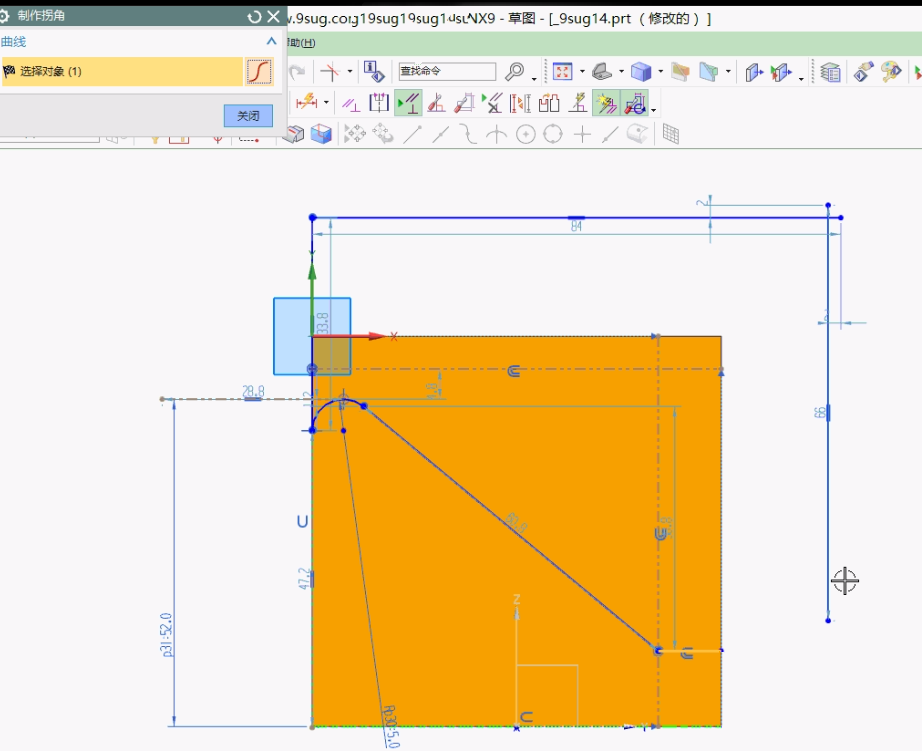
Task: Toggle the Existing Point snap
Action: (582, 135)
